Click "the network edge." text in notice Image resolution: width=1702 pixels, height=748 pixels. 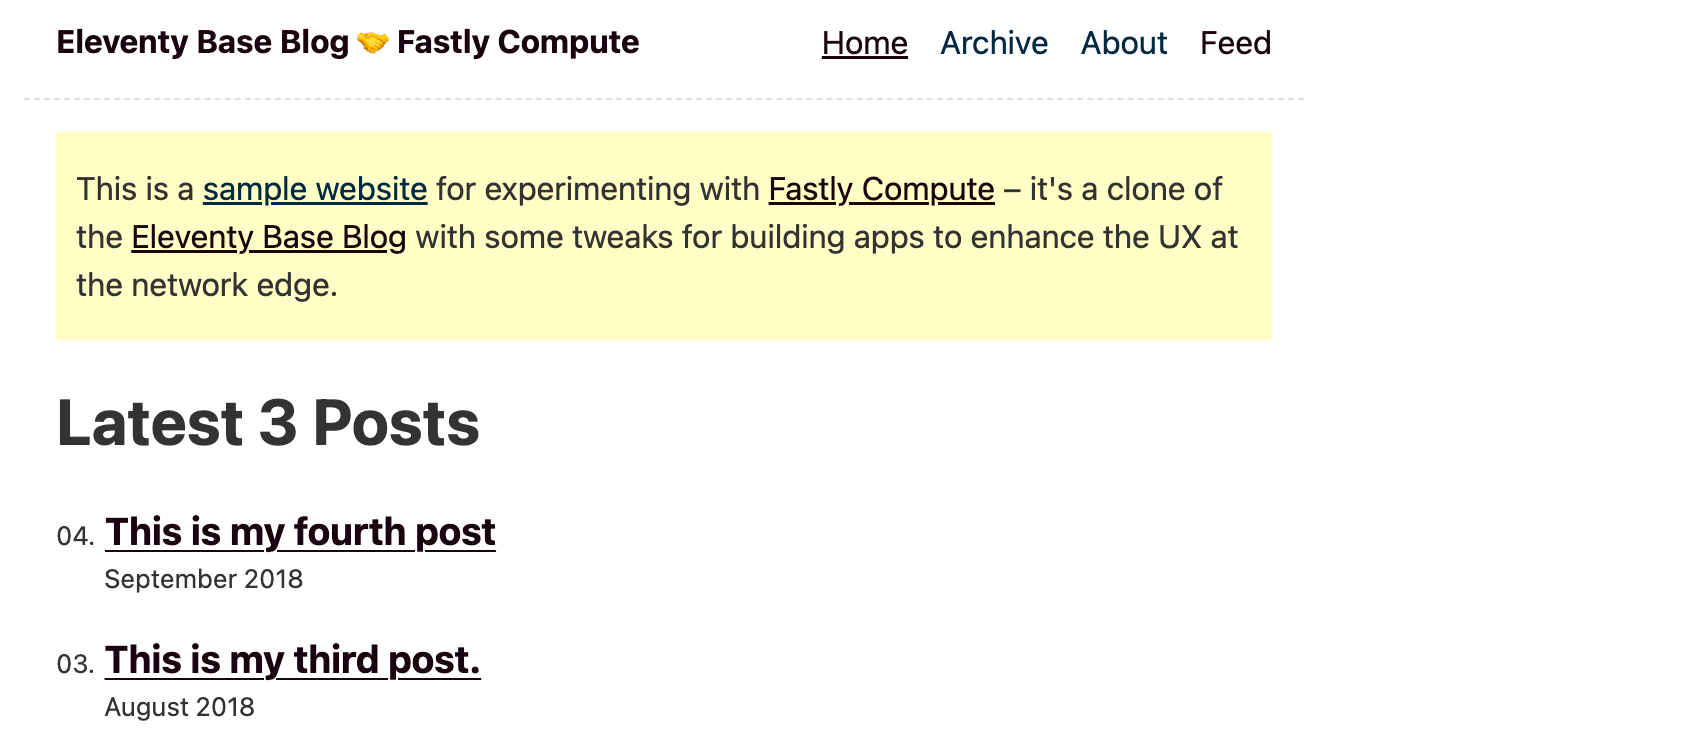tap(206, 285)
